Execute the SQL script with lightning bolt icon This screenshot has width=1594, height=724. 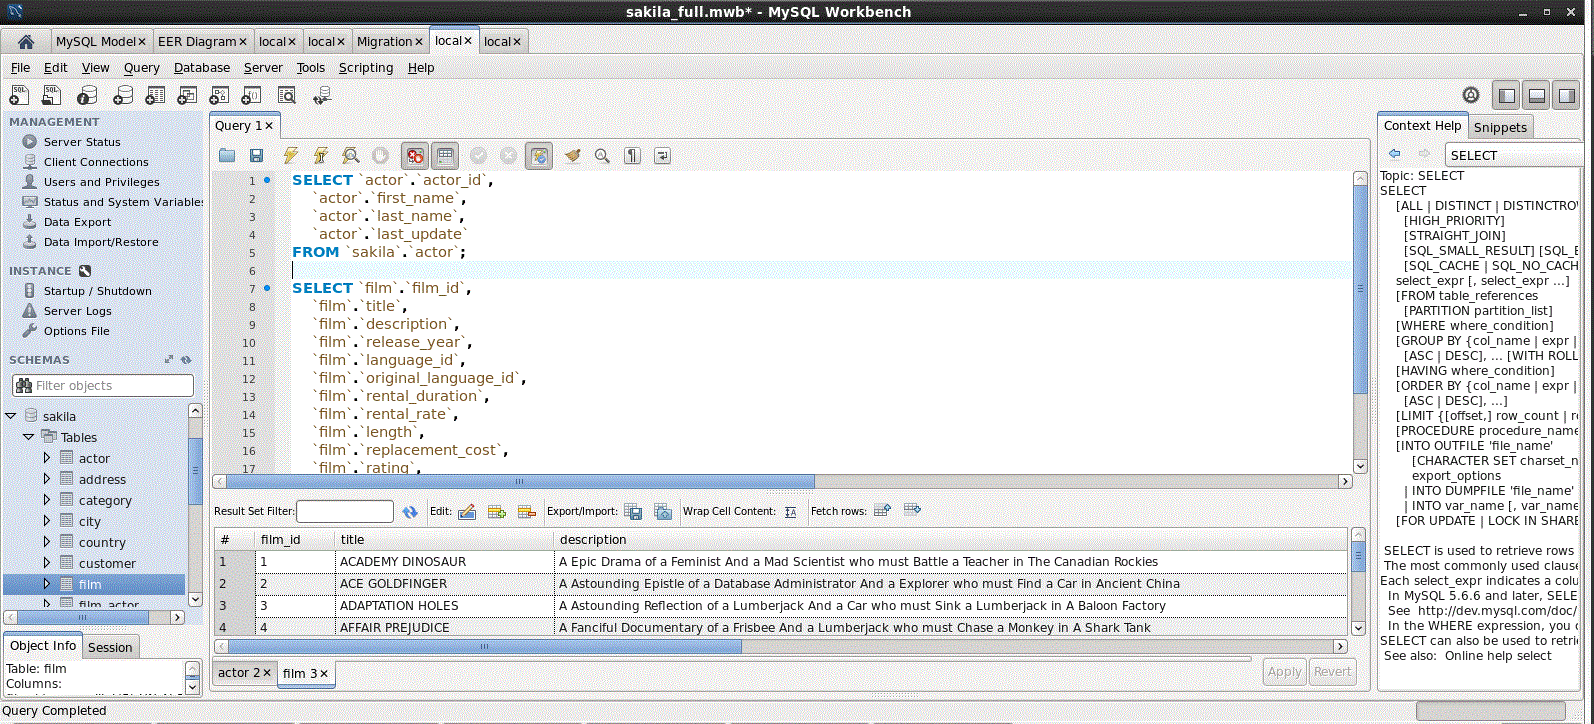point(290,156)
